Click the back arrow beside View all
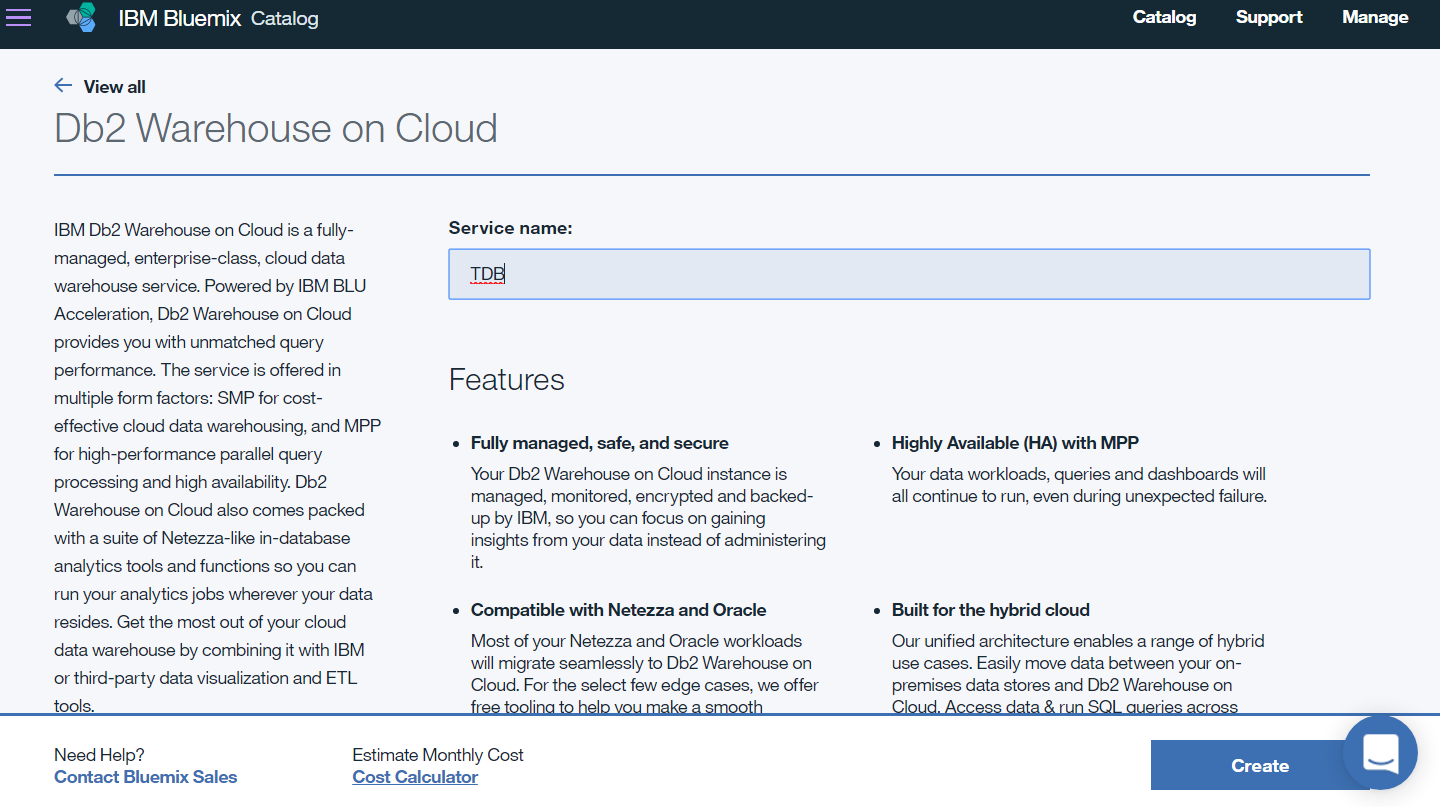Image resolution: width=1440 pixels, height=807 pixels. [63, 86]
